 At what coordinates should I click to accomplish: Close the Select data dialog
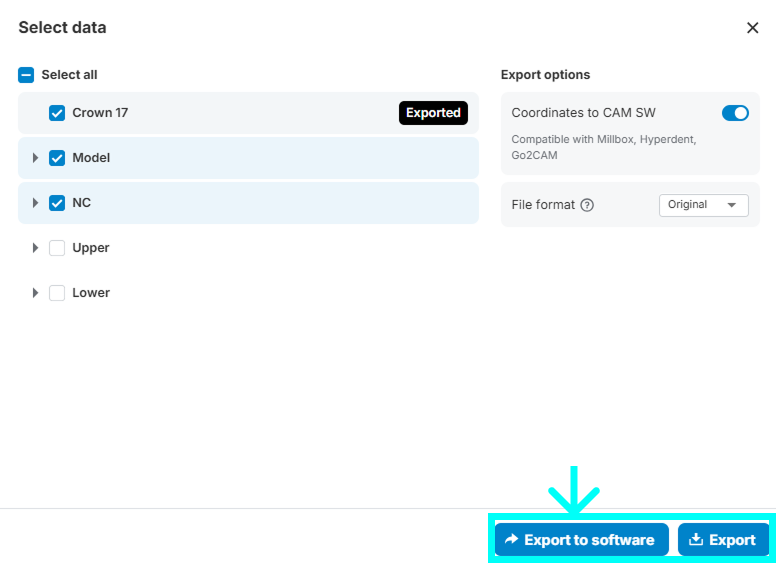pos(753,28)
